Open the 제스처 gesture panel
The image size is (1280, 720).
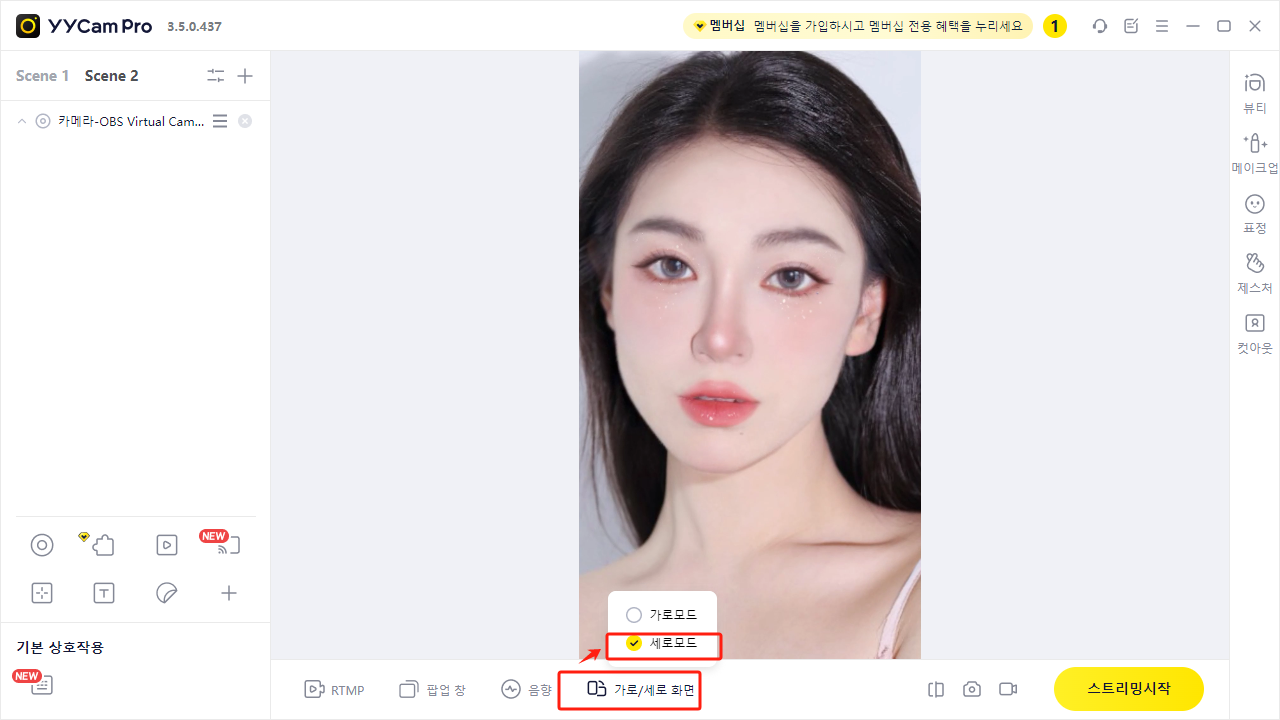coord(1254,274)
